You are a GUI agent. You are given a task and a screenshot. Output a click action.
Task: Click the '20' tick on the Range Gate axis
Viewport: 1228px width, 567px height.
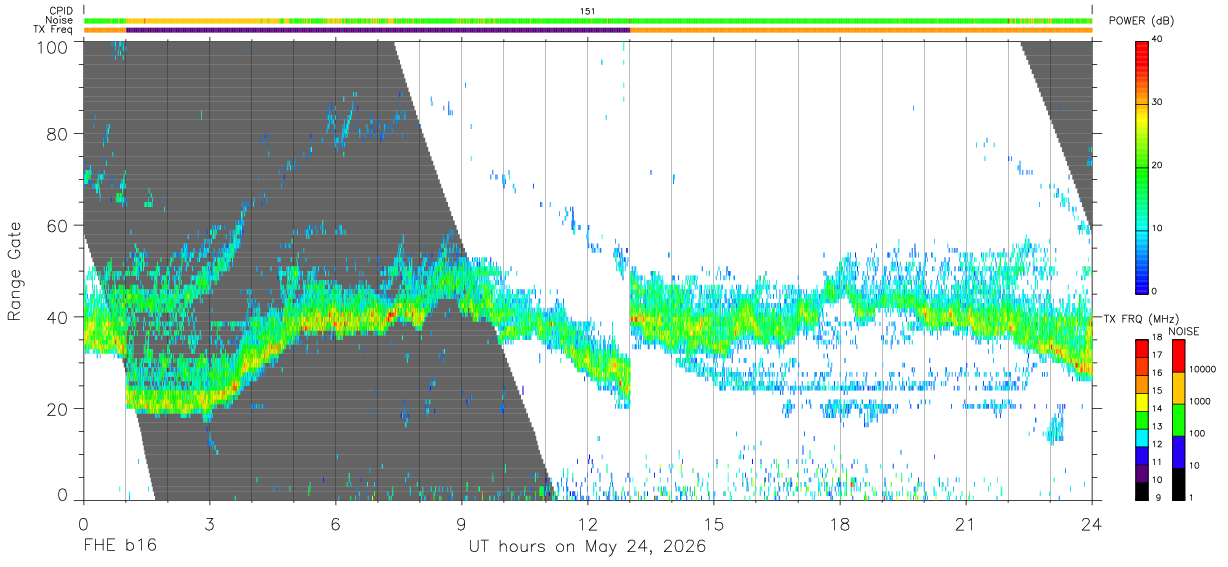(x=56, y=409)
